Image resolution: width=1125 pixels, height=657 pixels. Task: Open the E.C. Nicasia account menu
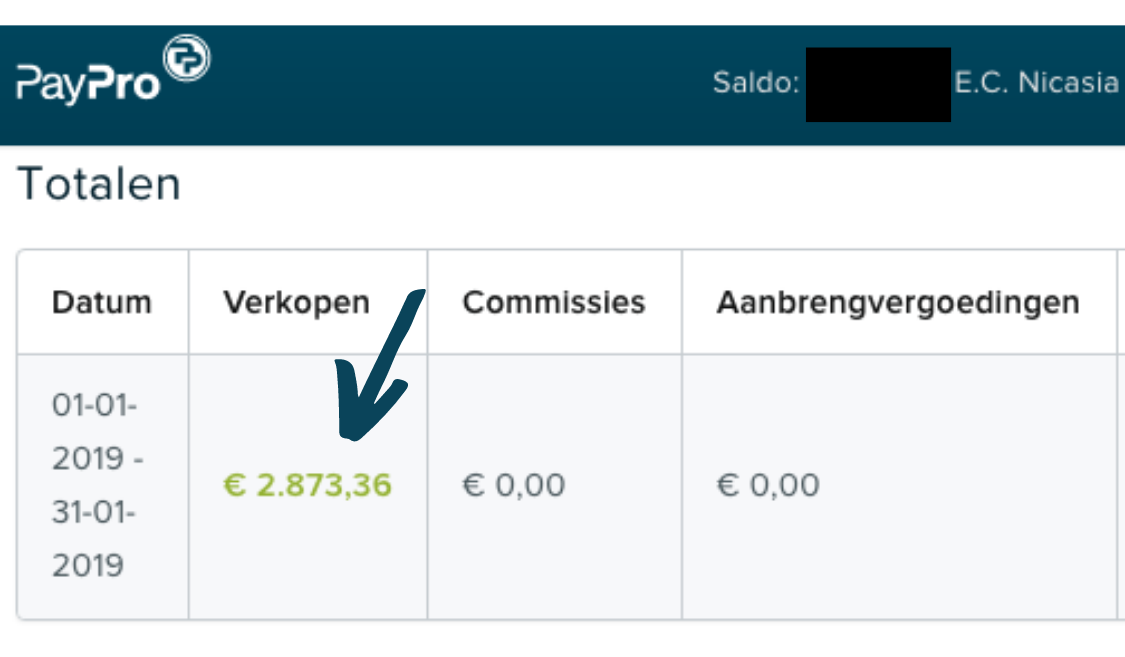click(x=1036, y=82)
